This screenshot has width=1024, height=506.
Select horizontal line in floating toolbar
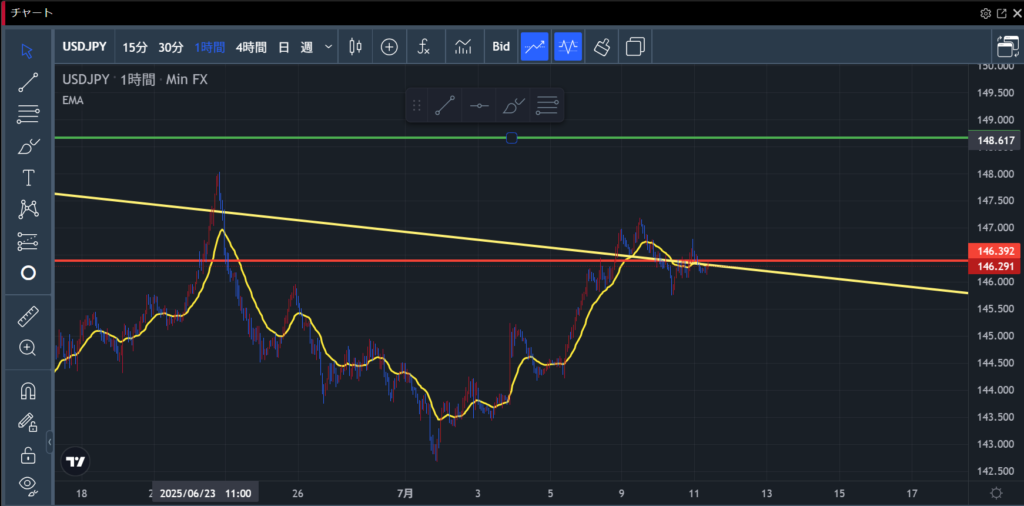479,105
